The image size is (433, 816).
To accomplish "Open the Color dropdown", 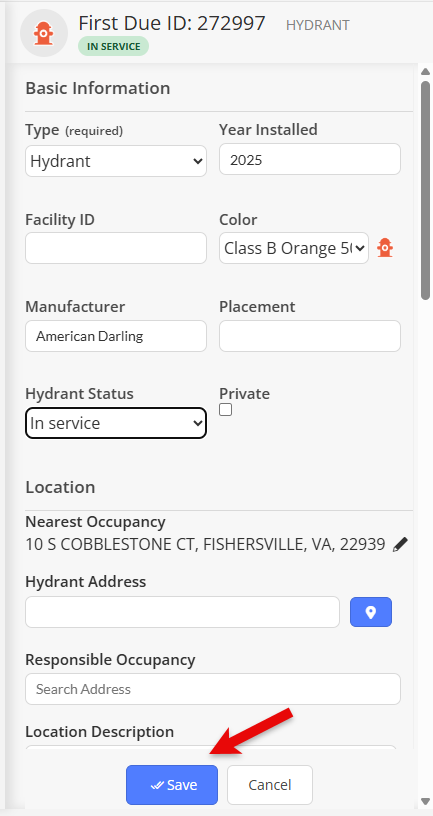I will pos(294,248).
